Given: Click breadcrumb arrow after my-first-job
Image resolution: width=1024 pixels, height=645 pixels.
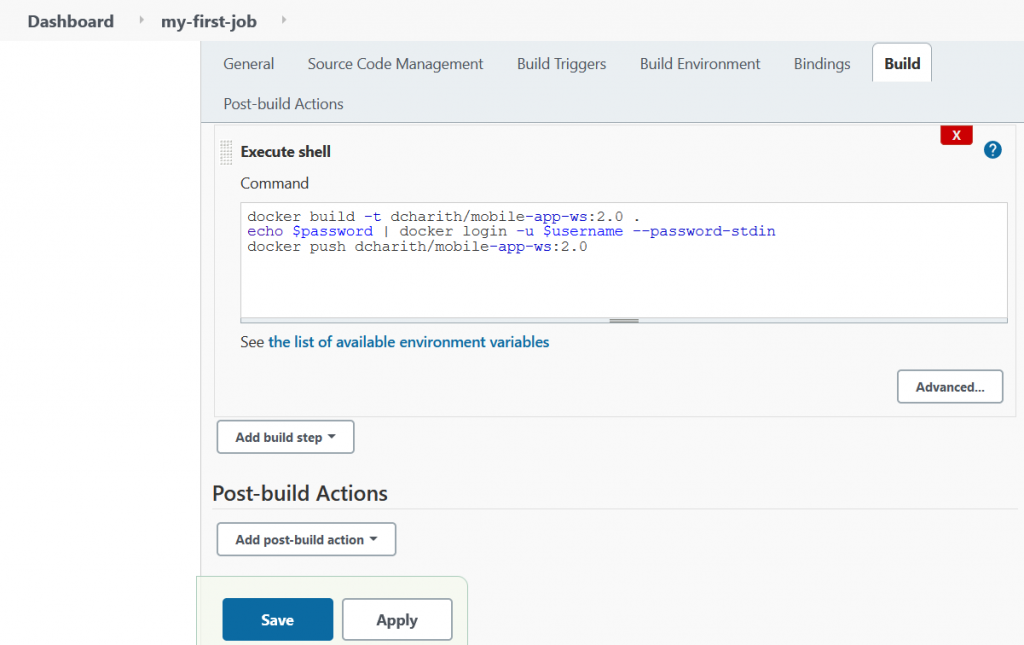Looking at the screenshot, I should point(284,21).
